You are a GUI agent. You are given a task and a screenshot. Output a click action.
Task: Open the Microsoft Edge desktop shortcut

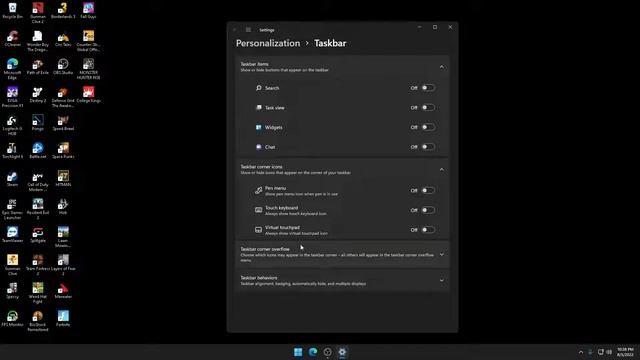(x=12, y=69)
